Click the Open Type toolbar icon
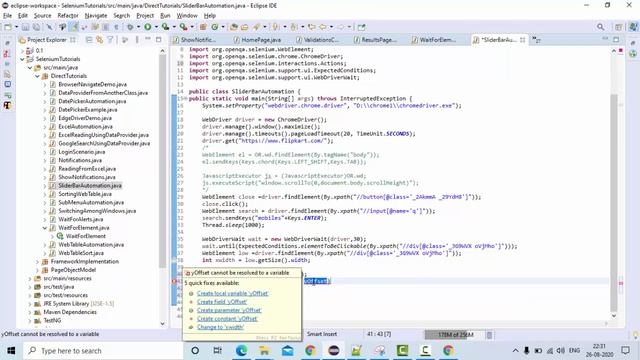This screenshot has height=360, width=640. [x=233, y=27]
